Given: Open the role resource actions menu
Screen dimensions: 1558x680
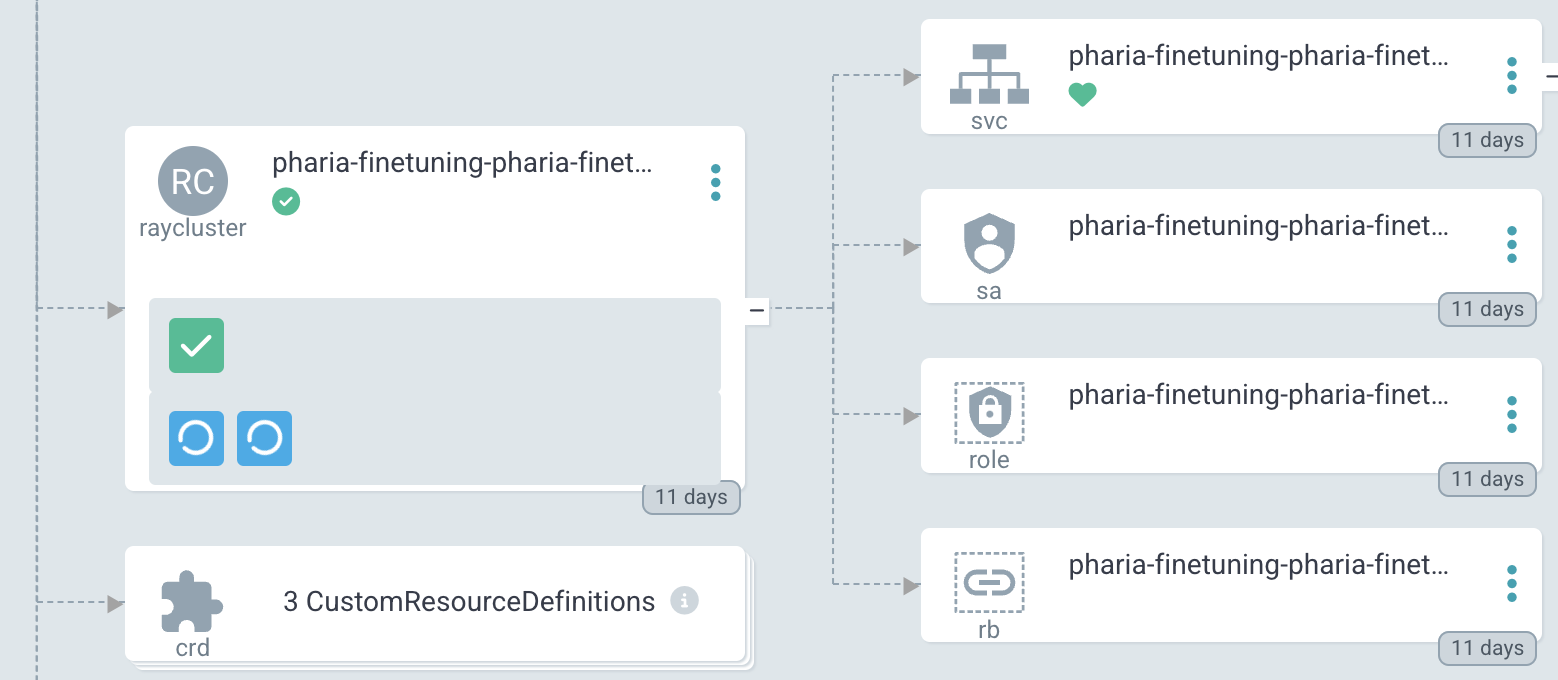Looking at the screenshot, I should [x=1511, y=412].
